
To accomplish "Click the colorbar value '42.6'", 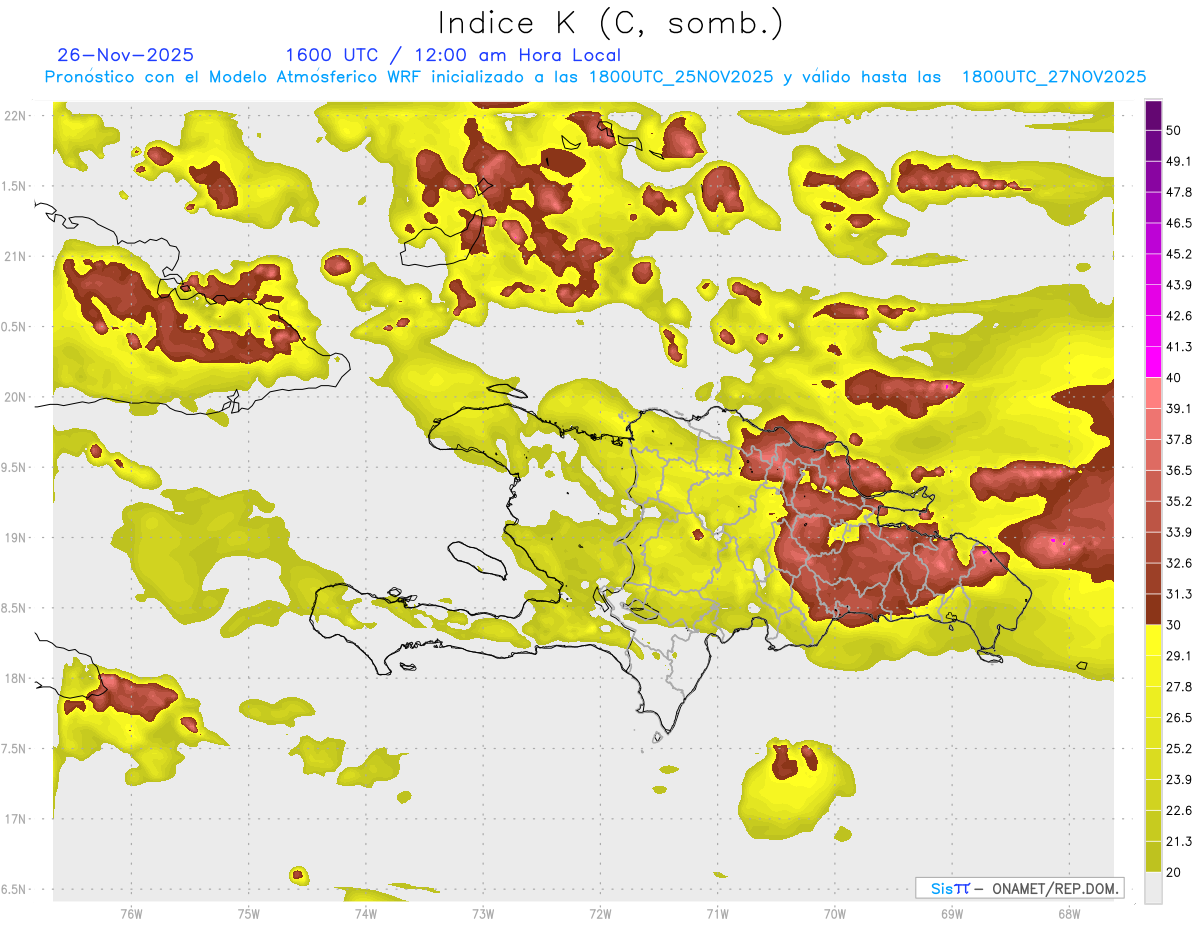I will click(x=1178, y=316).
